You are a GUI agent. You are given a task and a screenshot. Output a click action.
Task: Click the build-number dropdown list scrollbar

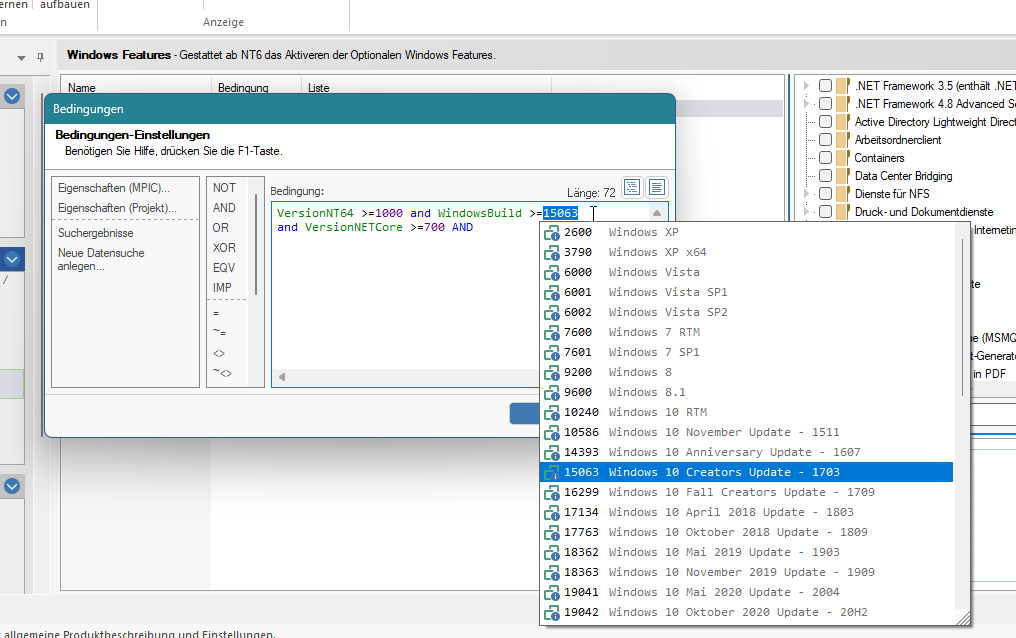963,317
